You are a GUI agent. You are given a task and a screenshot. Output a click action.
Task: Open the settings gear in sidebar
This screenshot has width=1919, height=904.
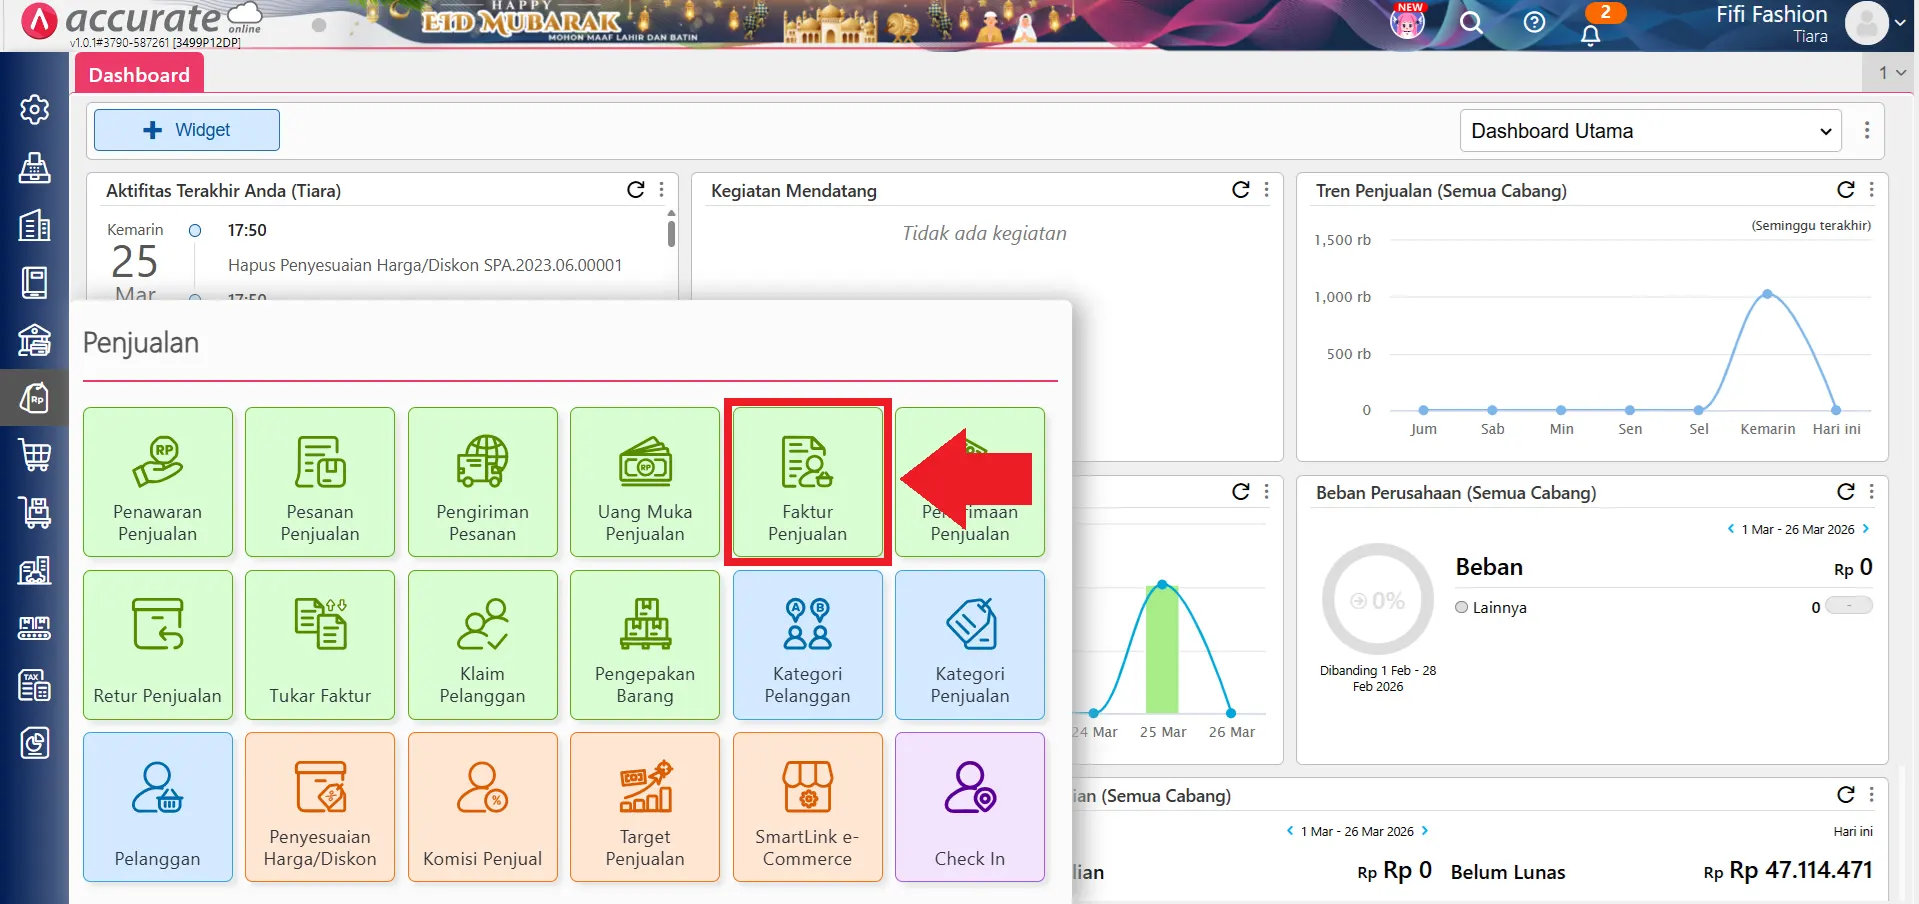tap(35, 109)
